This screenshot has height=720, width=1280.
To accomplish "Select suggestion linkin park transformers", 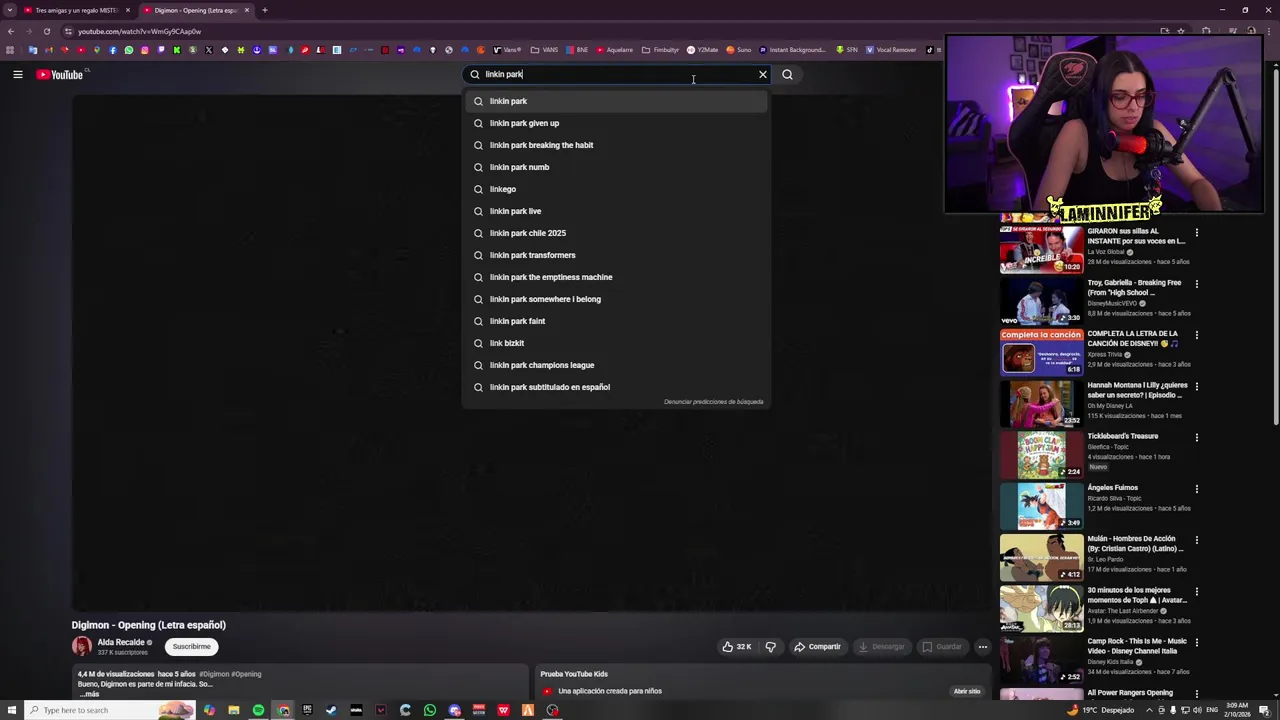I will [615, 255].
